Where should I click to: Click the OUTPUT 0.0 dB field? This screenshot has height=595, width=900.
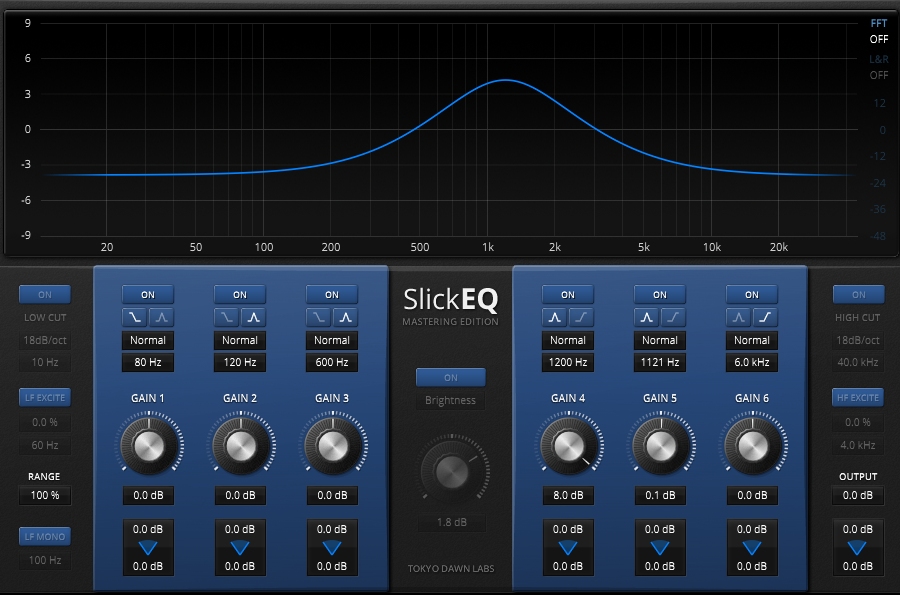(858, 495)
